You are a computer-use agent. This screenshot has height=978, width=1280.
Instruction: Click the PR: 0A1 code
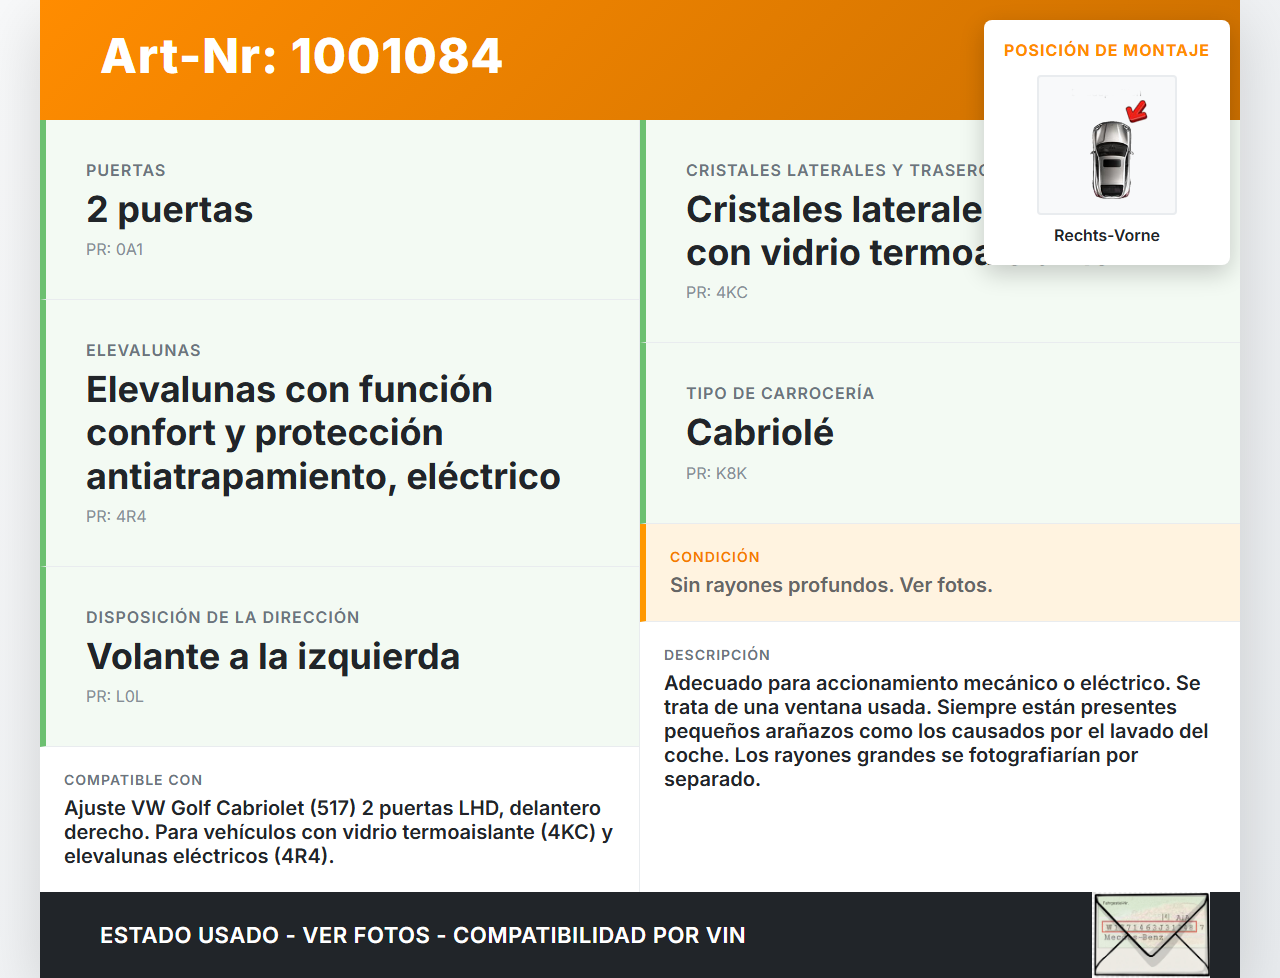click(115, 249)
